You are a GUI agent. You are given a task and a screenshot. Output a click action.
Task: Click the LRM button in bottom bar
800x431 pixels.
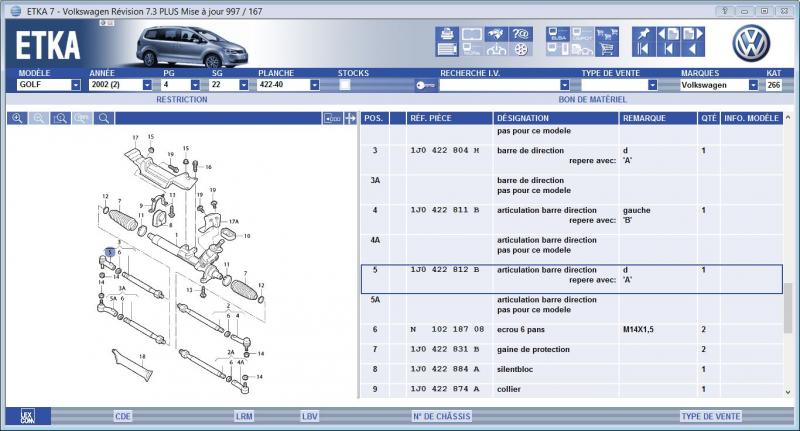click(244, 416)
